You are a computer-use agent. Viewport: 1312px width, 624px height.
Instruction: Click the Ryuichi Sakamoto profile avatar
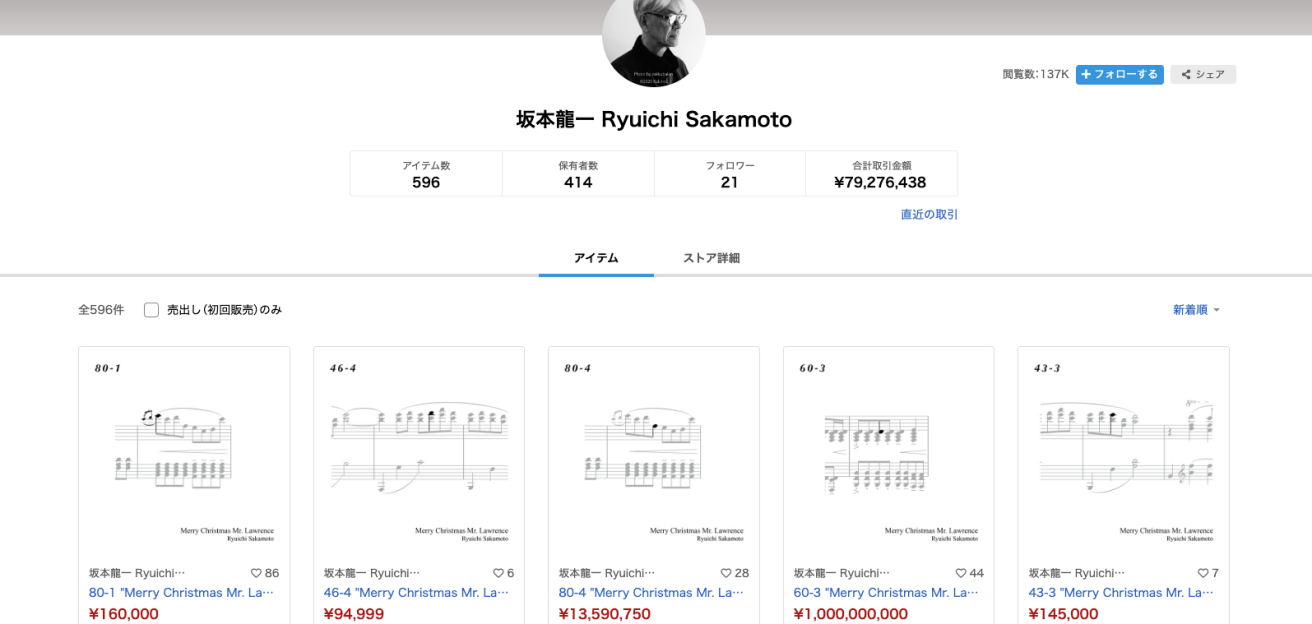654,40
